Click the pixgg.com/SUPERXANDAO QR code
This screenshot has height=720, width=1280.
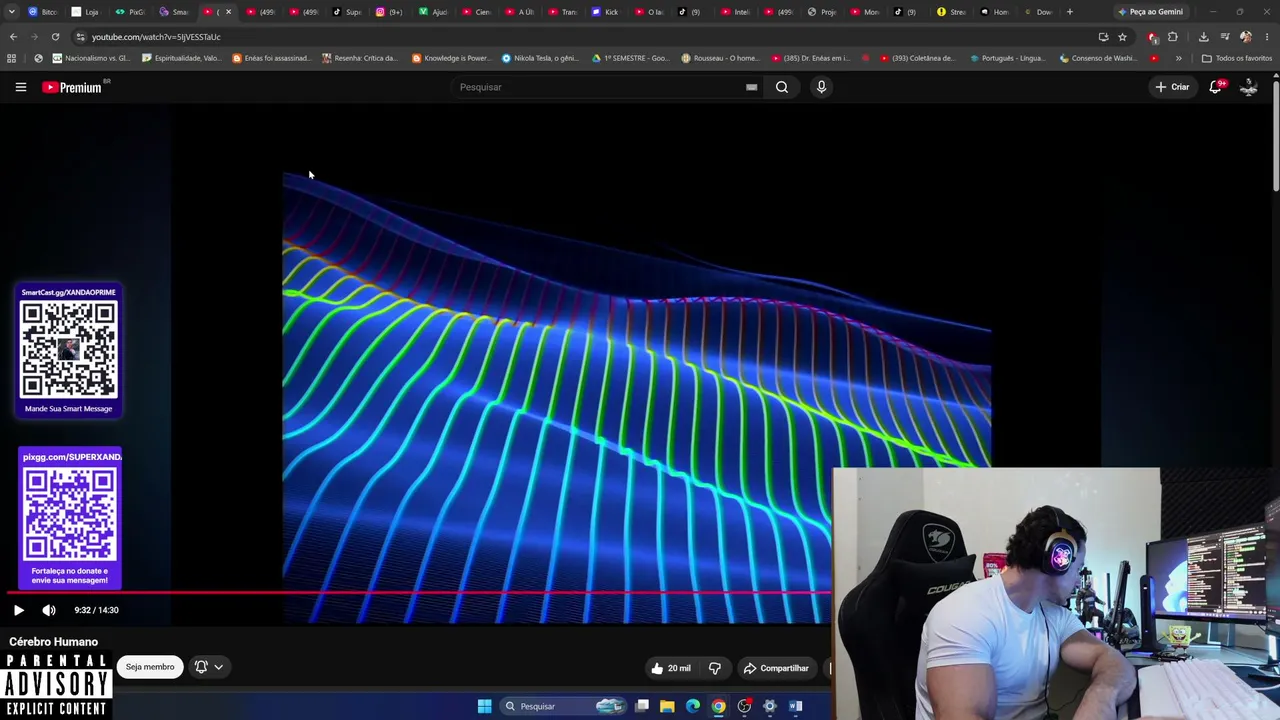click(70, 514)
